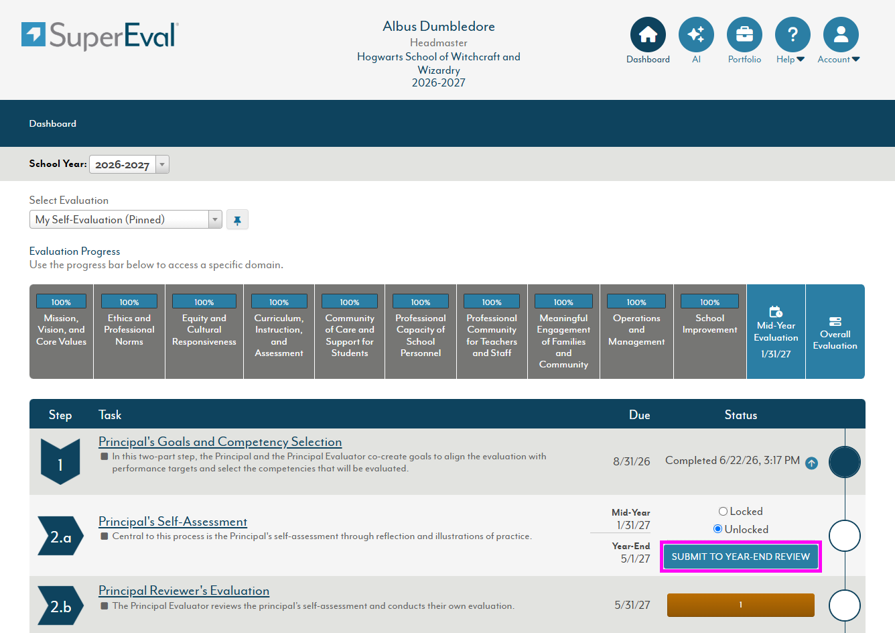Click the Overall Evaluation tile icon
895x633 pixels.
[x=834, y=321]
